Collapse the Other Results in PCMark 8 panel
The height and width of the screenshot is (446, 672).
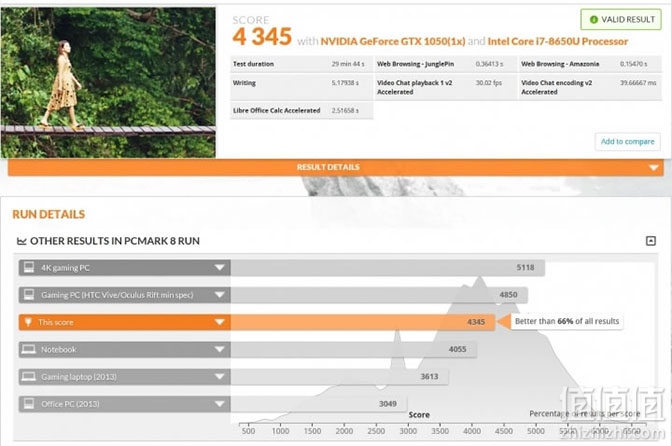click(x=651, y=241)
